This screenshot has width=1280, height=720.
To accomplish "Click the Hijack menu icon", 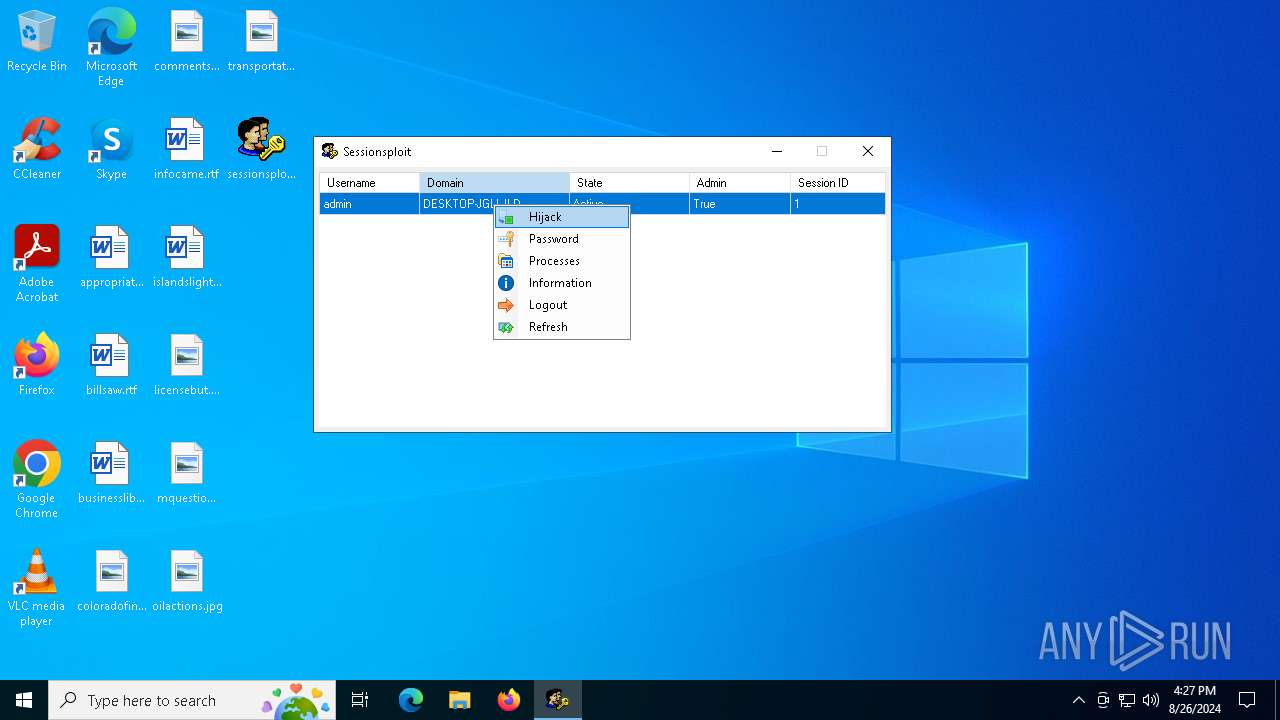I will 506,217.
